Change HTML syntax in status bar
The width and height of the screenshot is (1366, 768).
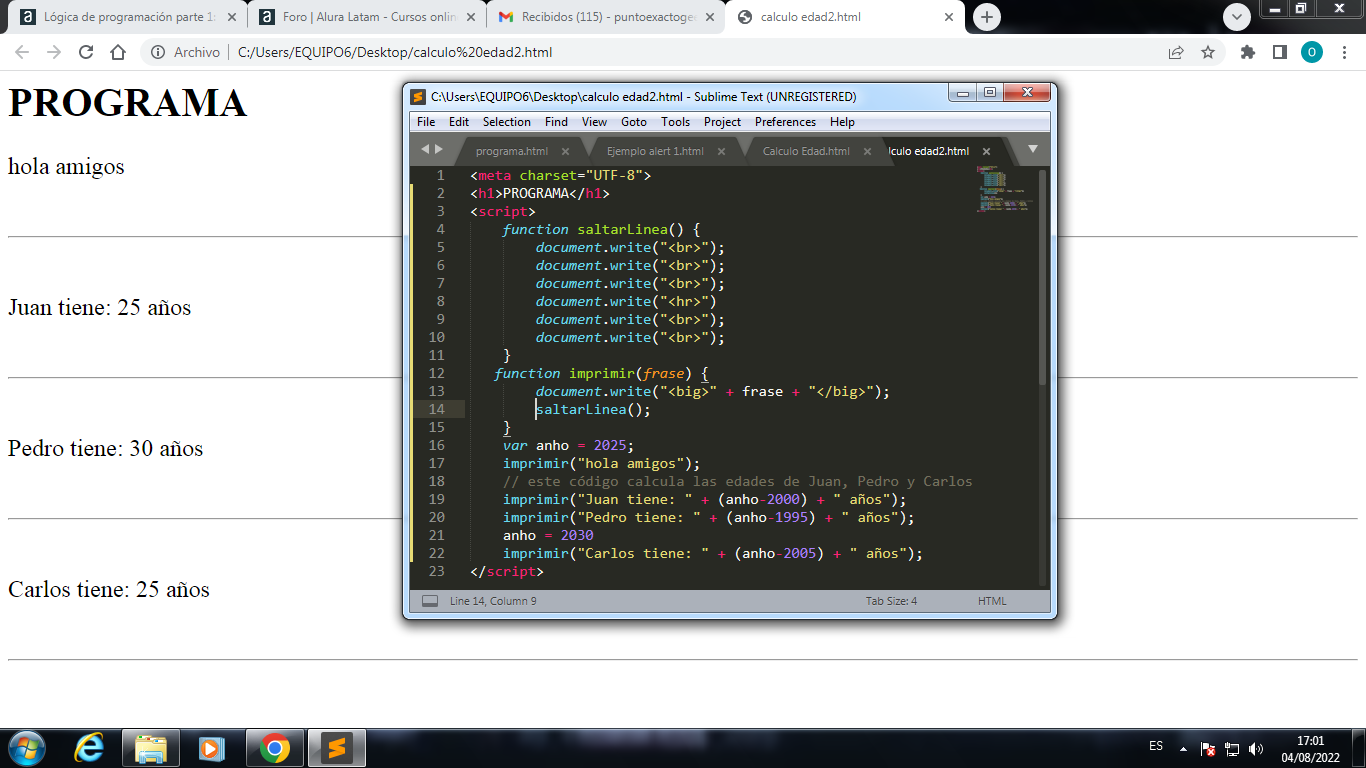point(992,601)
